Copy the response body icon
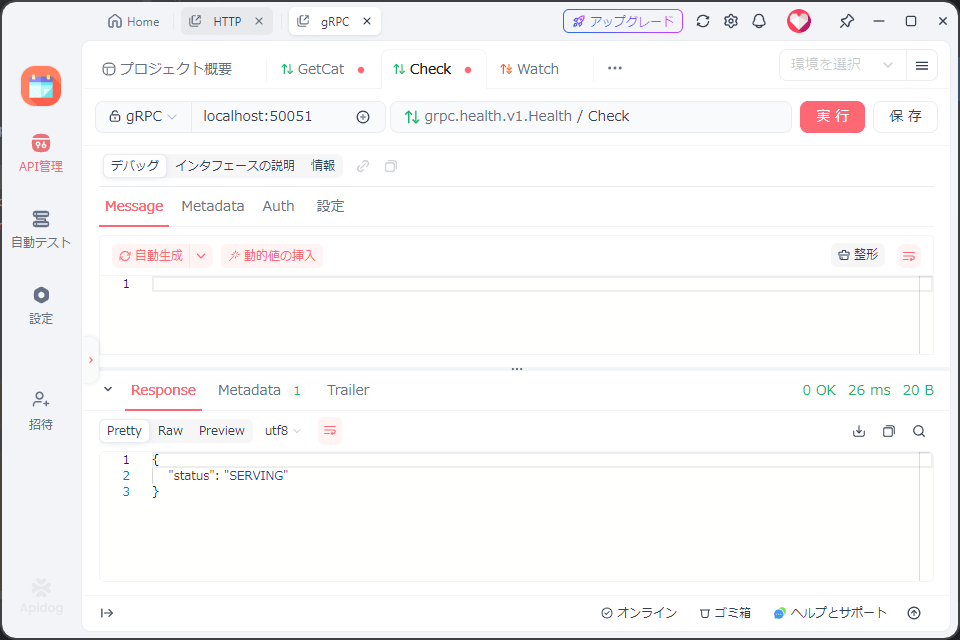Screen dimensions: 960x640 888,431
